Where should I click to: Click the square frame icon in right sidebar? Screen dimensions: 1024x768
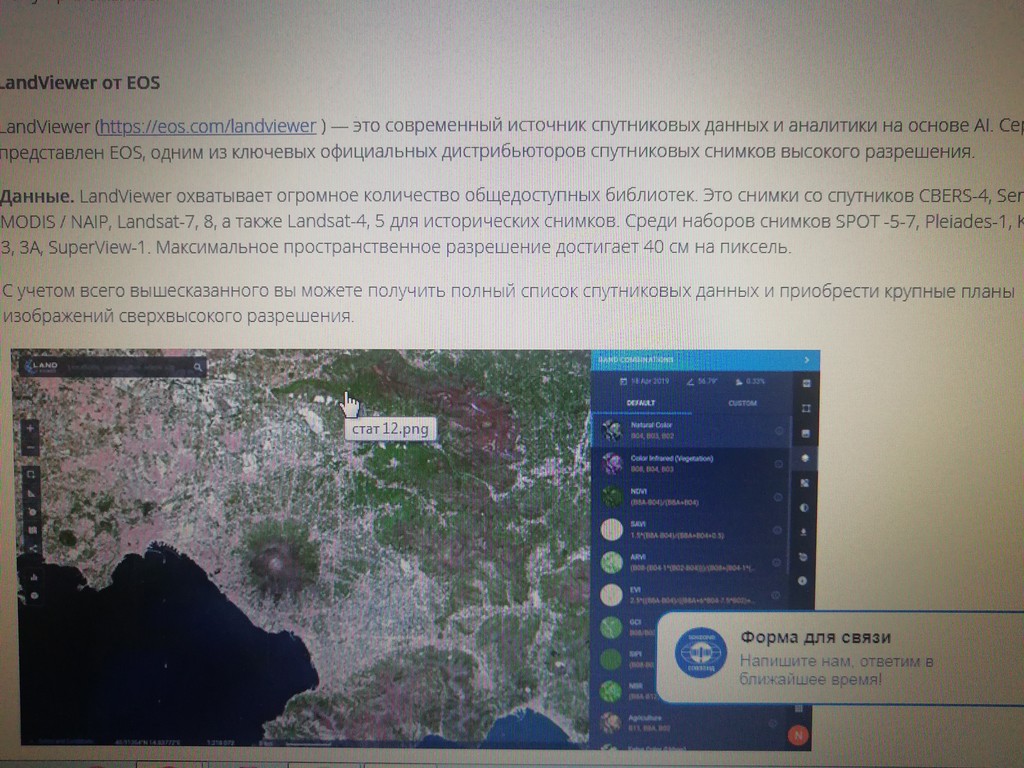(x=807, y=408)
